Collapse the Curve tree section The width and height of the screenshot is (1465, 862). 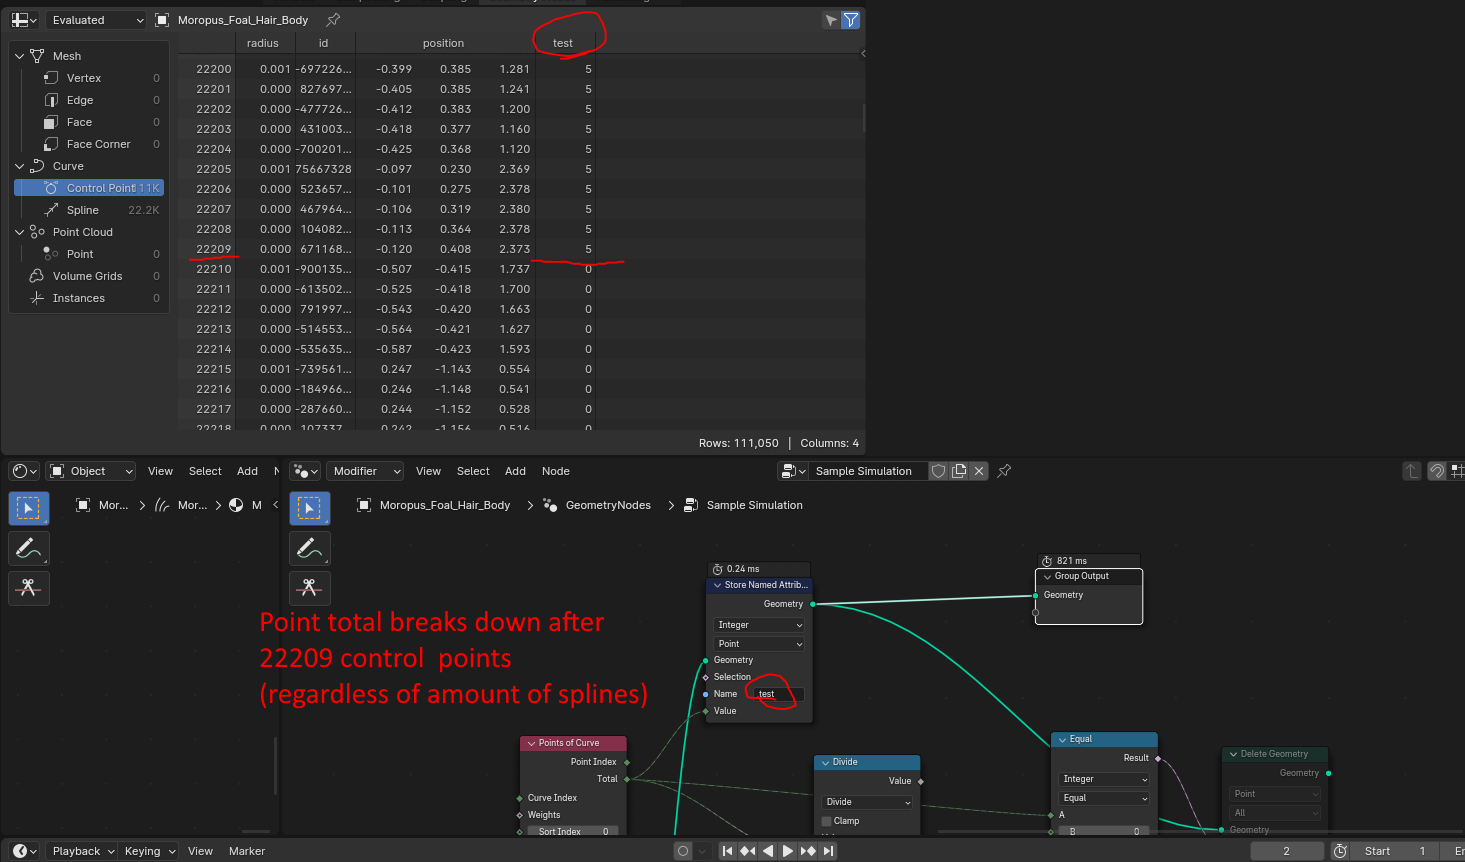(x=19, y=166)
